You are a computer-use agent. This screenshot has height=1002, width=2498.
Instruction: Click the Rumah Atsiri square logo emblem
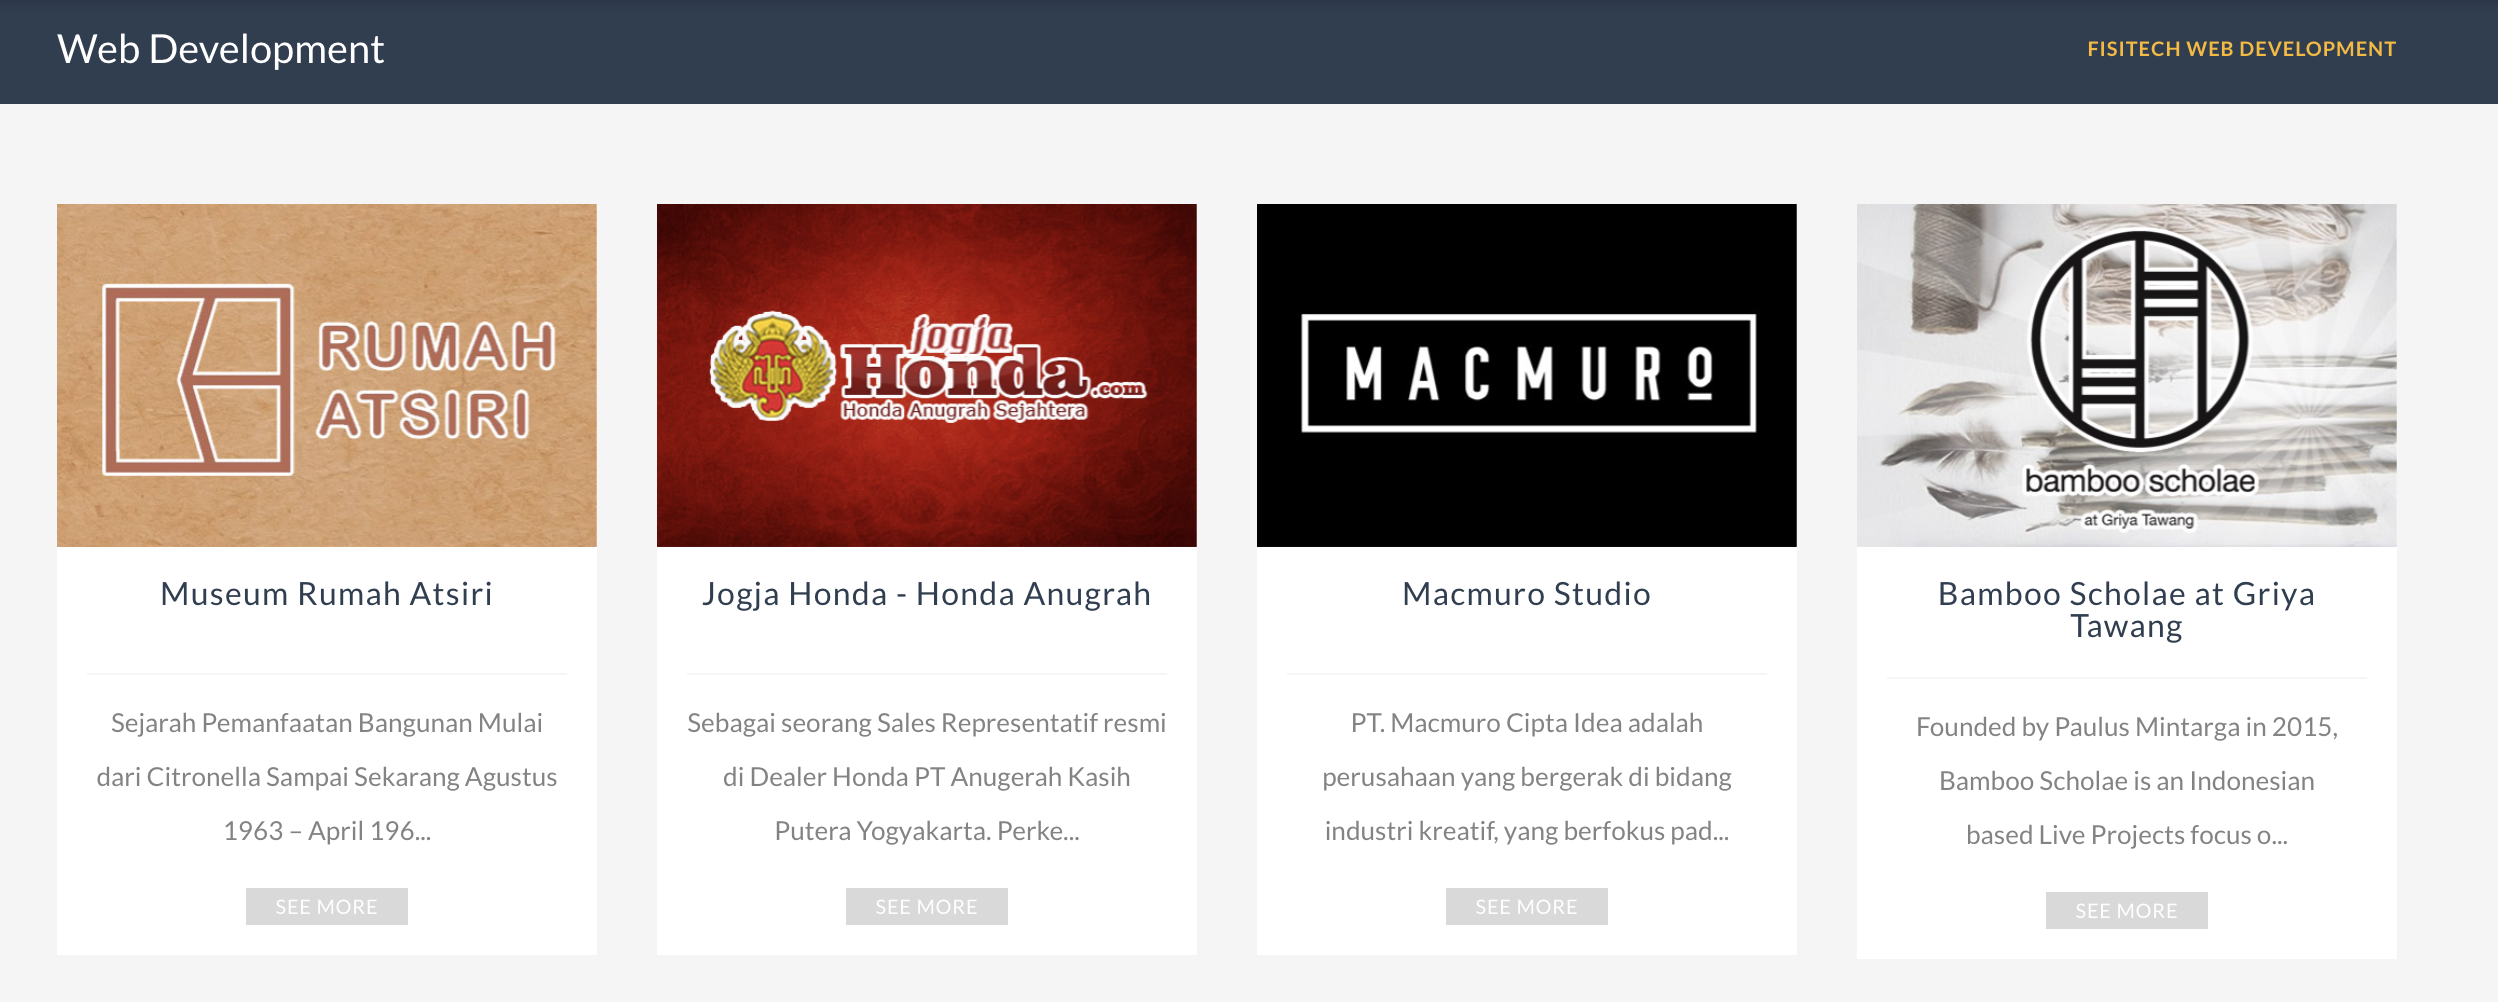point(198,379)
